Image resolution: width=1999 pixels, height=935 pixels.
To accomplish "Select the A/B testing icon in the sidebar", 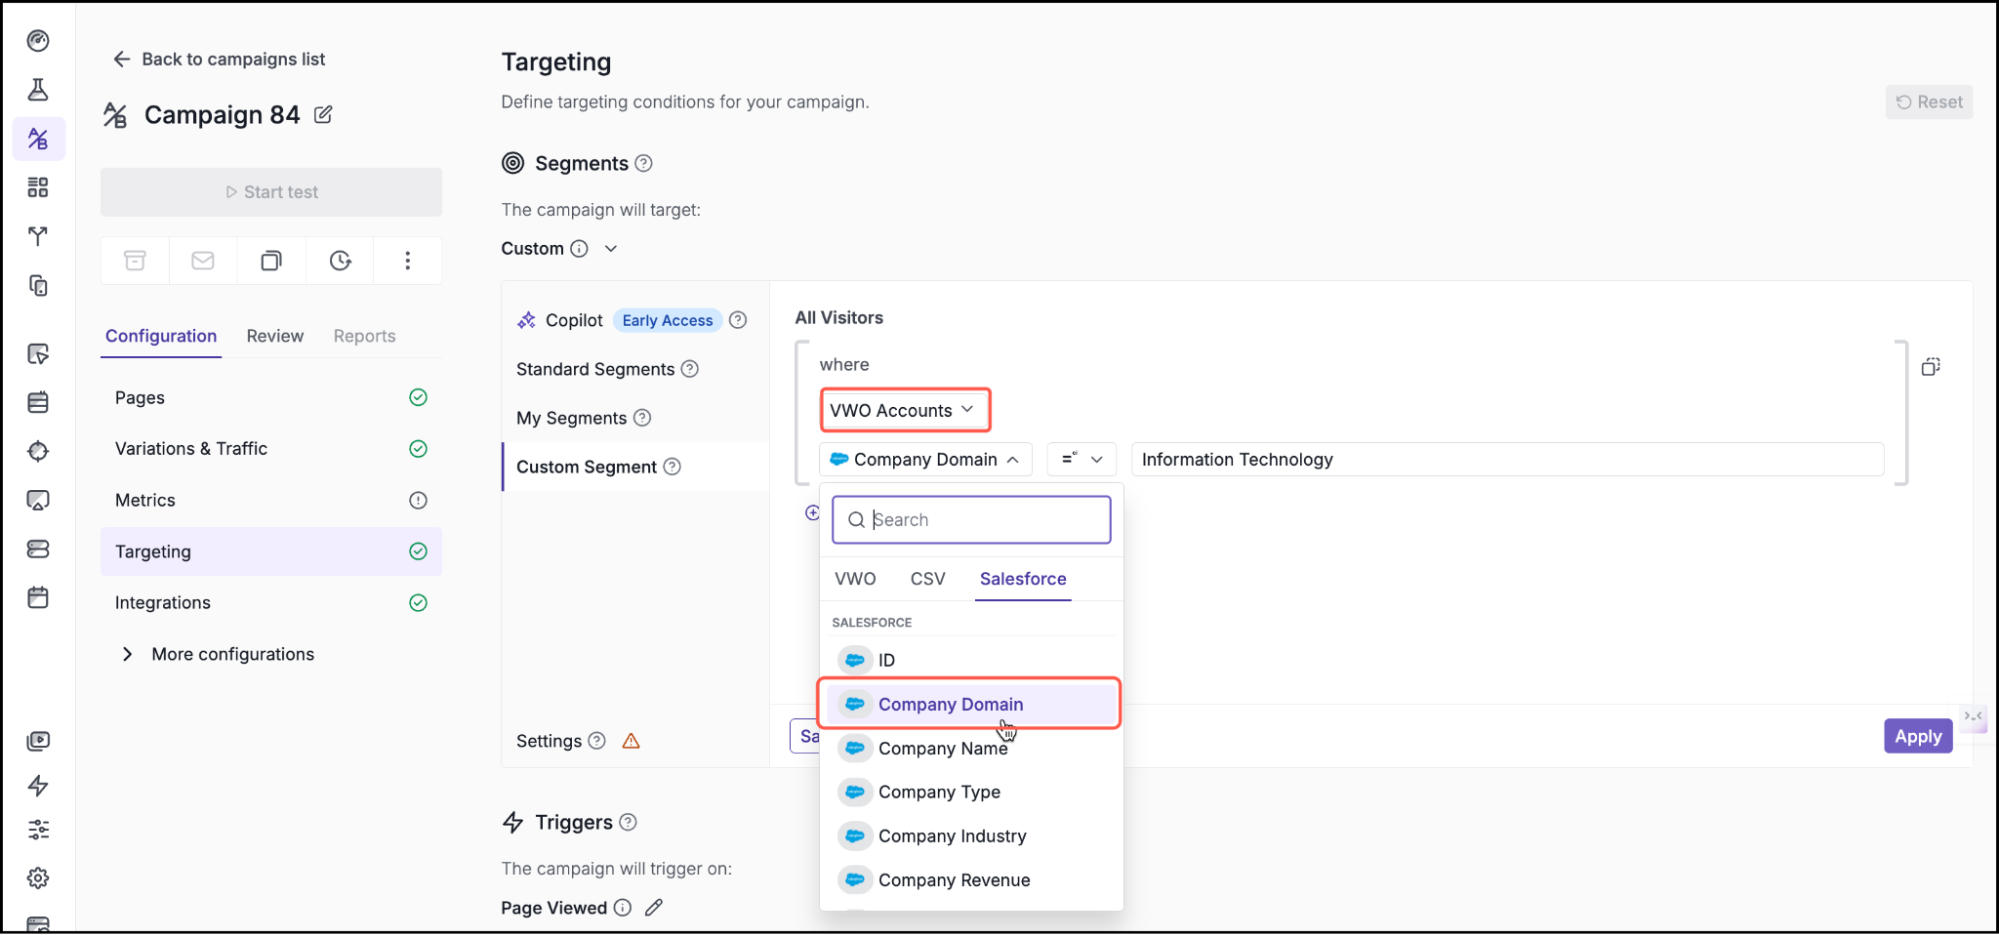I will 38,139.
